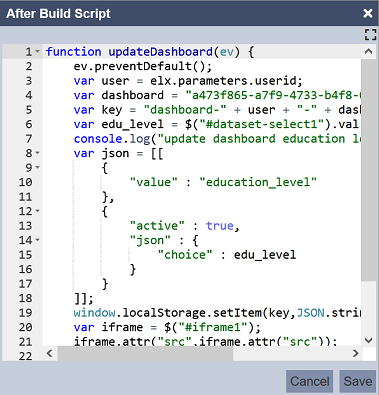Click the "education_level" string in line 10
This screenshot has width=379, height=395.
tap(258, 182)
